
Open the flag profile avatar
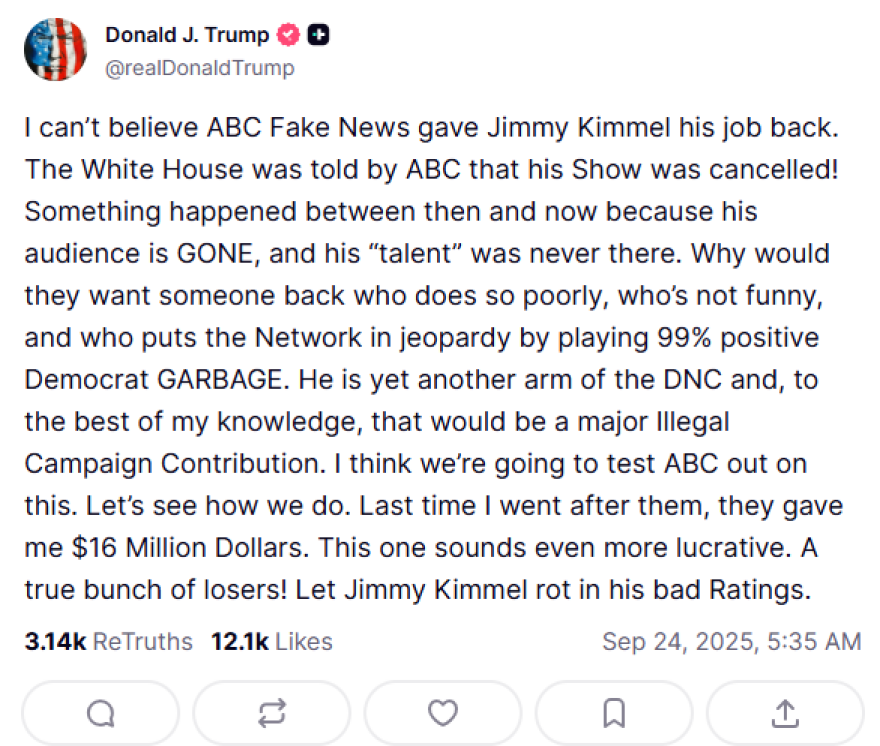pyautogui.click(x=56, y=51)
